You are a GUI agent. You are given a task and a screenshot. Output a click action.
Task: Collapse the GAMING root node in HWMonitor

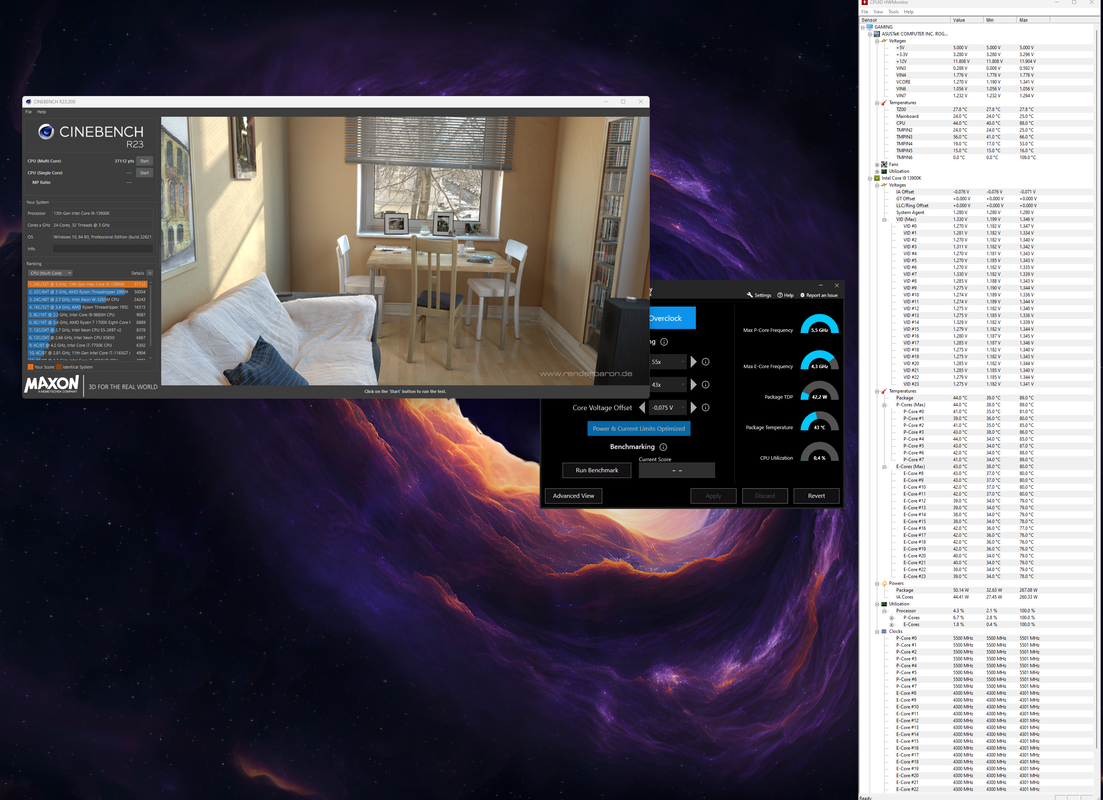tap(863, 27)
